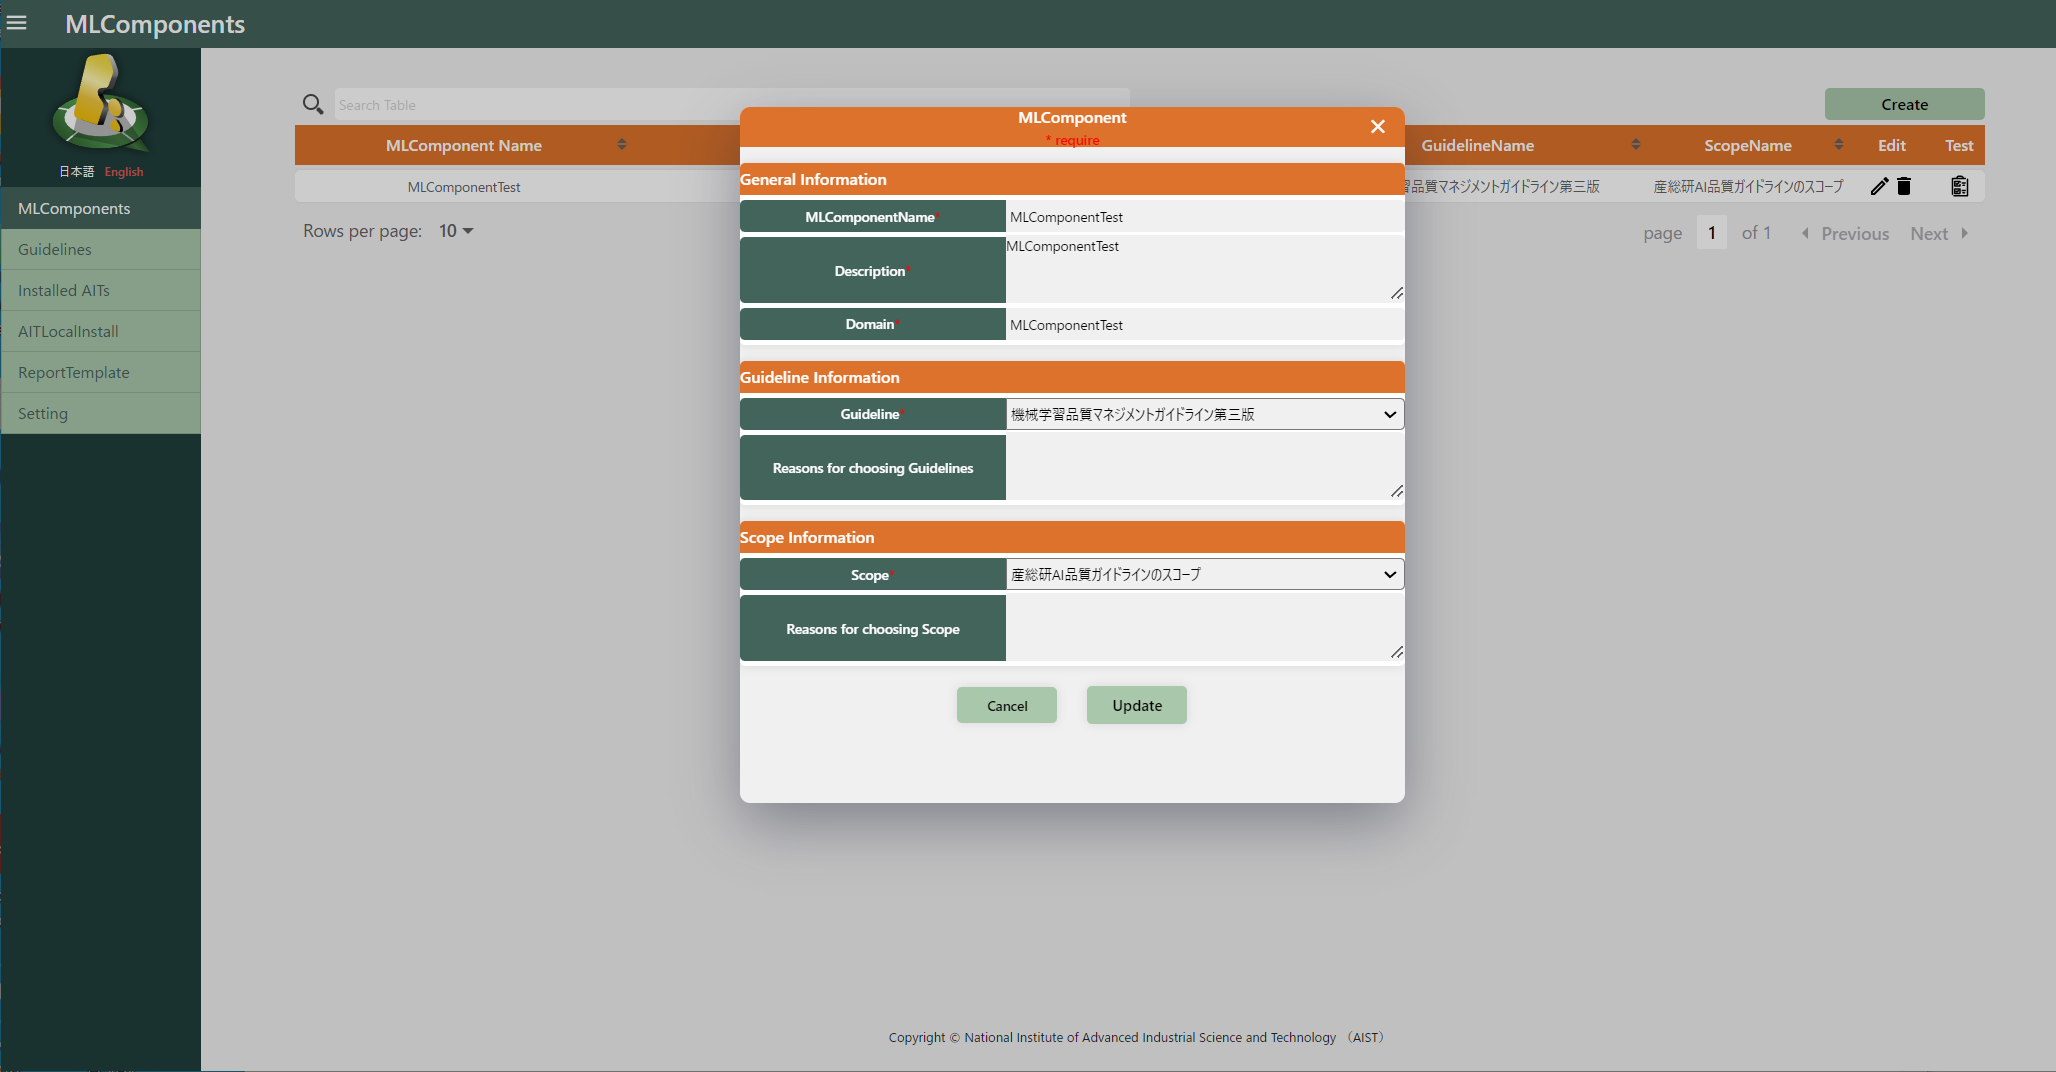Click the Reasons for choosing Guidelines textarea

point(1203,467)
